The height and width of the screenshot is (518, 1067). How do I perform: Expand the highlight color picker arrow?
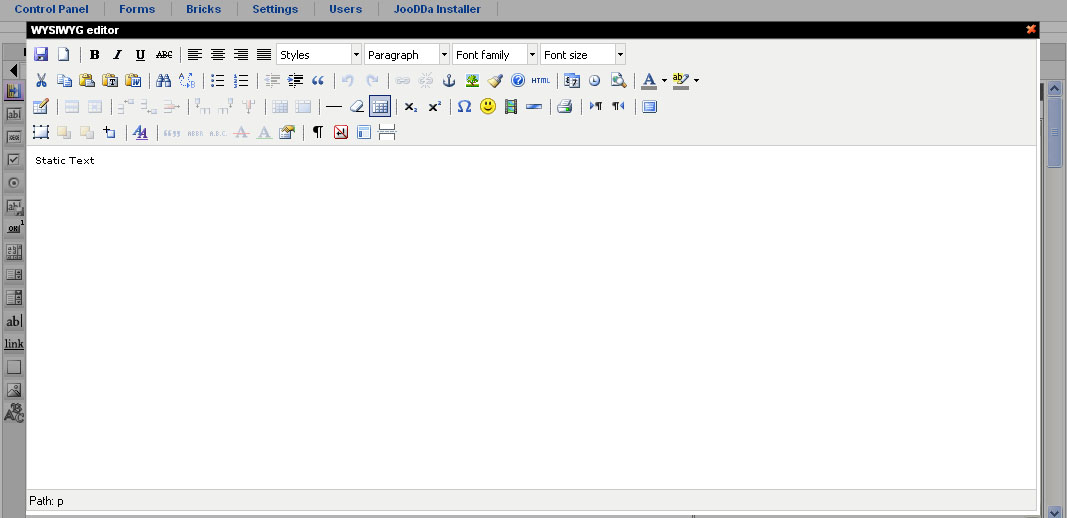695,80
